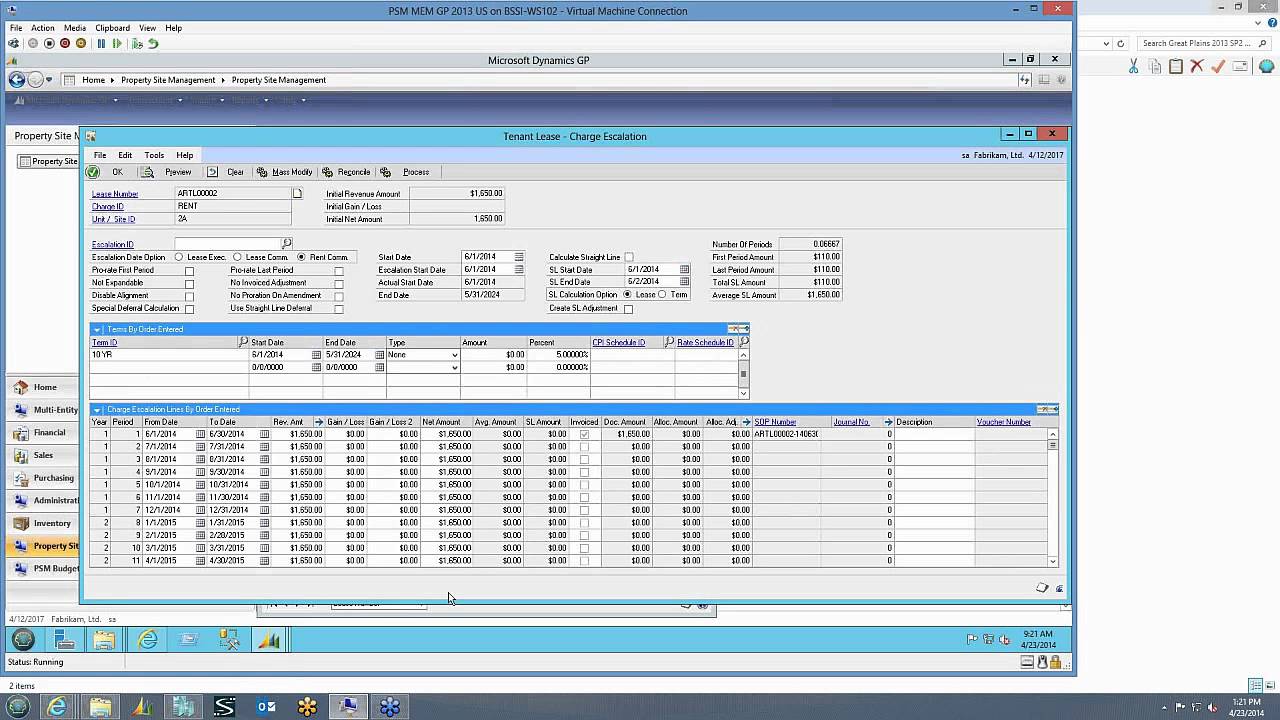This screenshot has width=1280, height=720.
Task: Open calendar for the 10 YR term end date 5/31/2024
Action: point(380,355)
